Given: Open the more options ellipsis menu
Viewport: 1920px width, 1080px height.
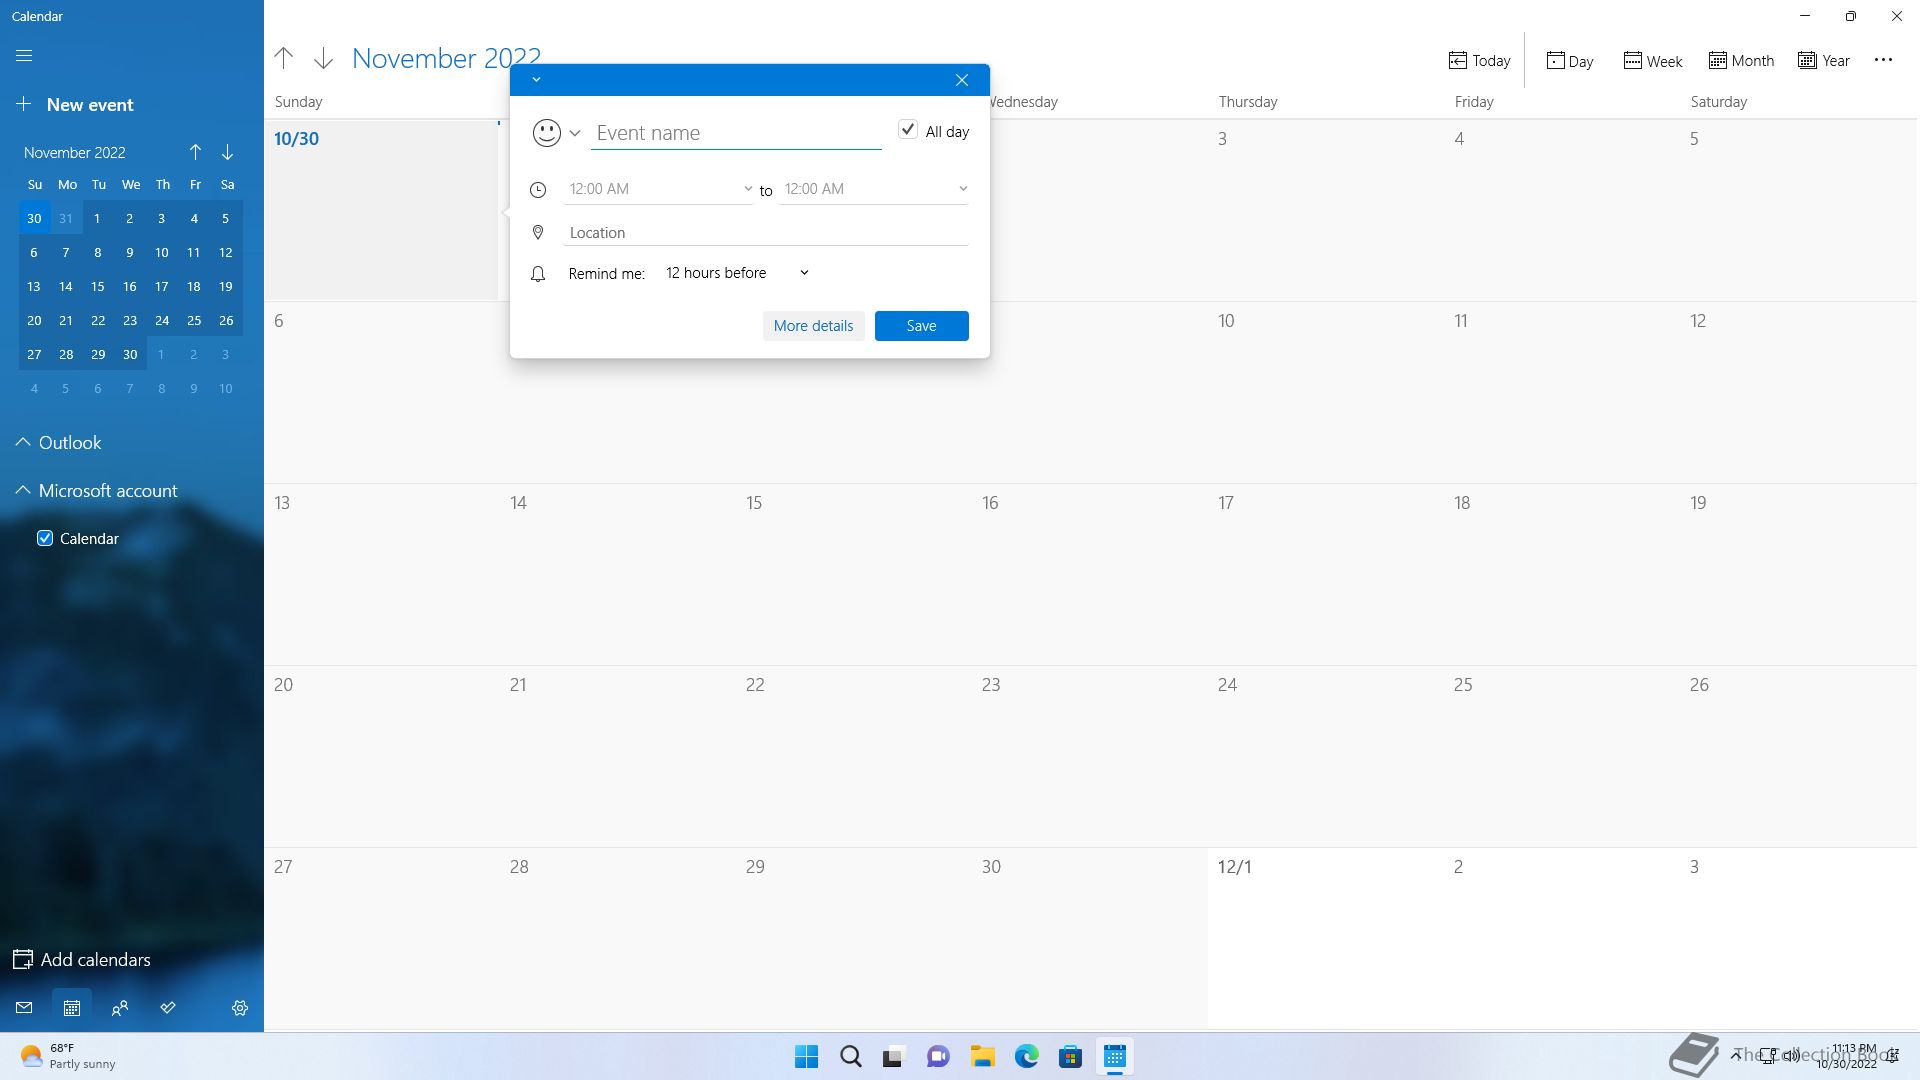Looking at the screenshot, I should 1883,60.
